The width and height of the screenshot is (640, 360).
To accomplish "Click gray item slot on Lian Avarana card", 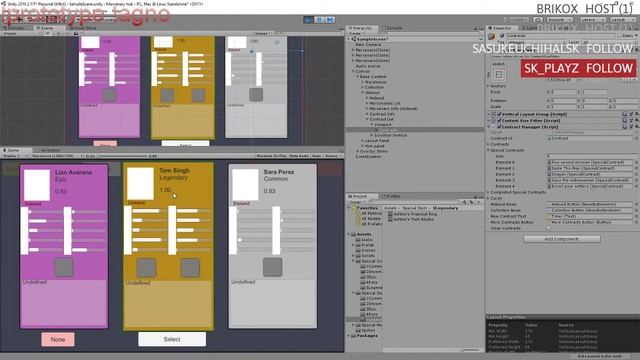I will [x=64, y=267].
